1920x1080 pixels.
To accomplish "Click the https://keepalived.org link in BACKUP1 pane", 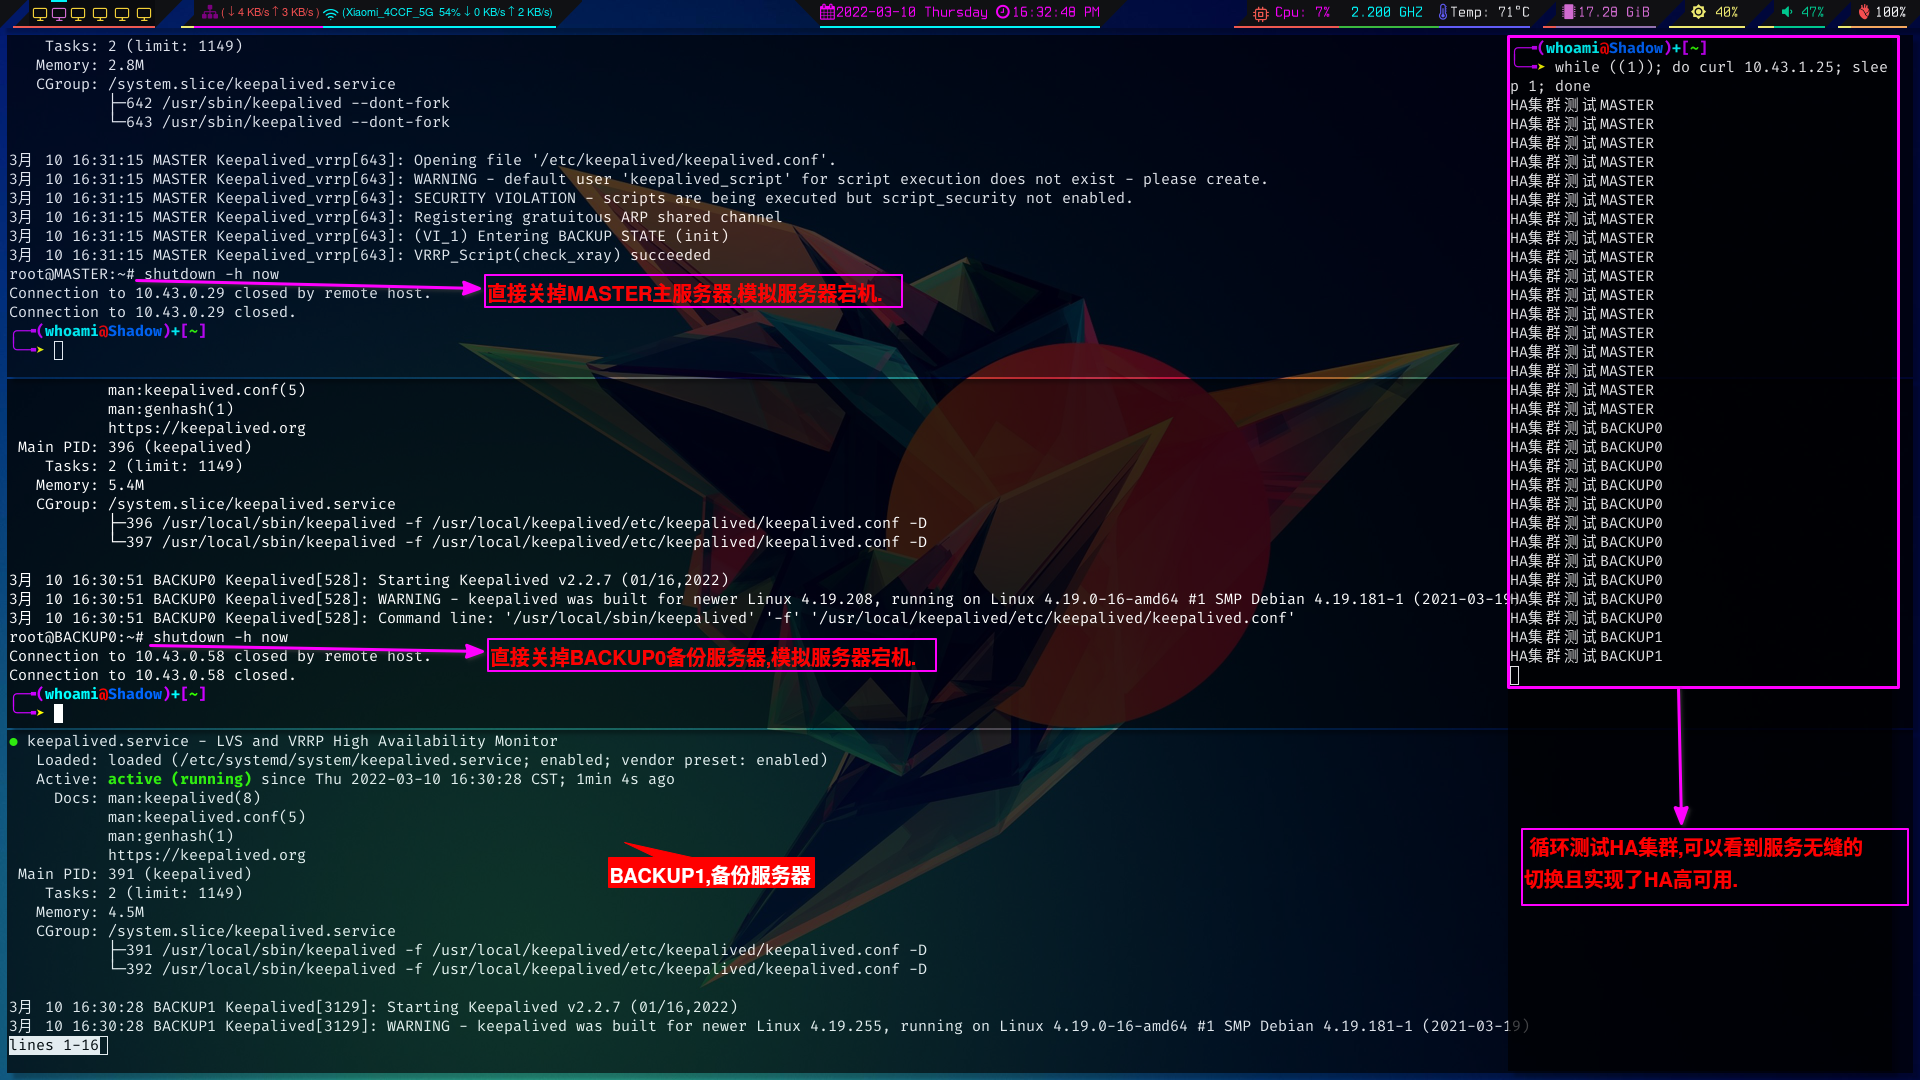I will click(x=207, y=855).
